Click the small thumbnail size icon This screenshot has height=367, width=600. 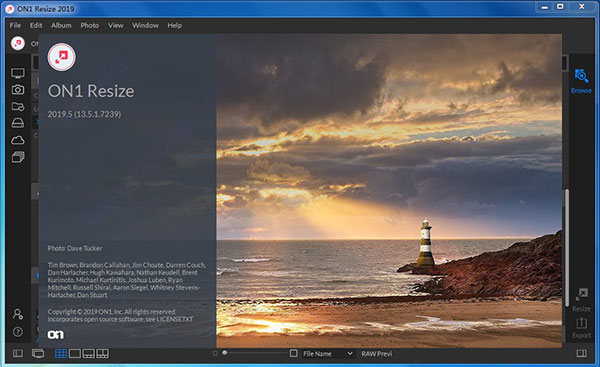click(x=215, y=353)
